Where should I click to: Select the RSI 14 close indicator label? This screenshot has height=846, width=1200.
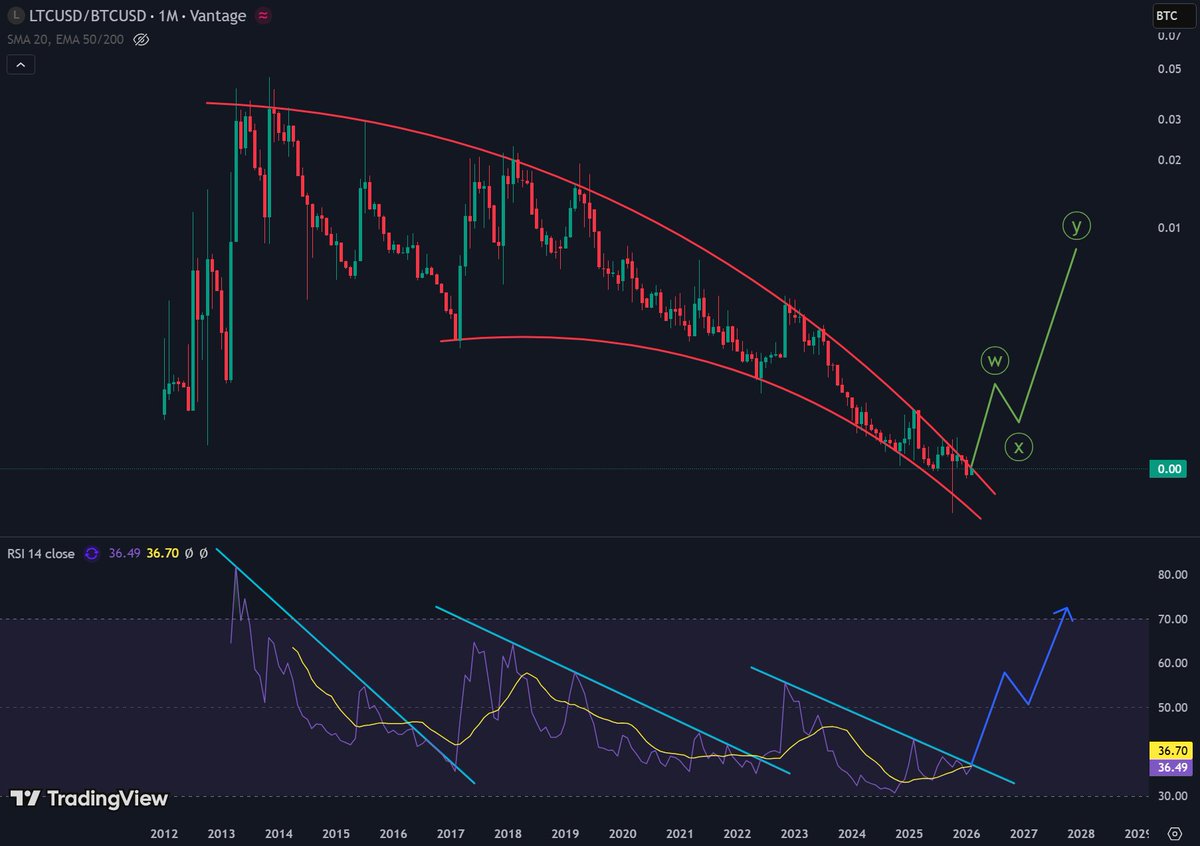pyautogui.click(x=41, y=553)
